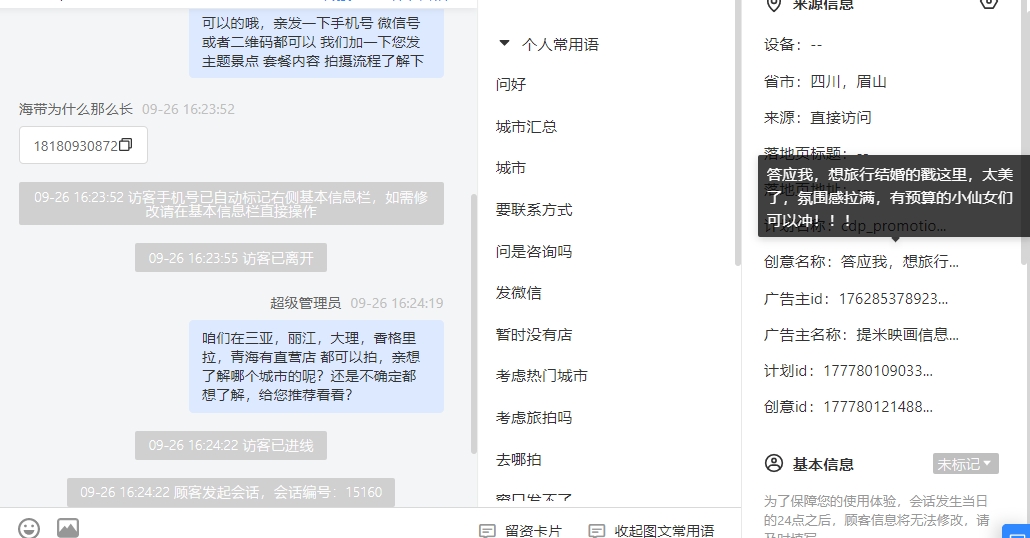Select the 问好 quick phrase
This screenshot has width=1030, height=538.
pos(511,85)
